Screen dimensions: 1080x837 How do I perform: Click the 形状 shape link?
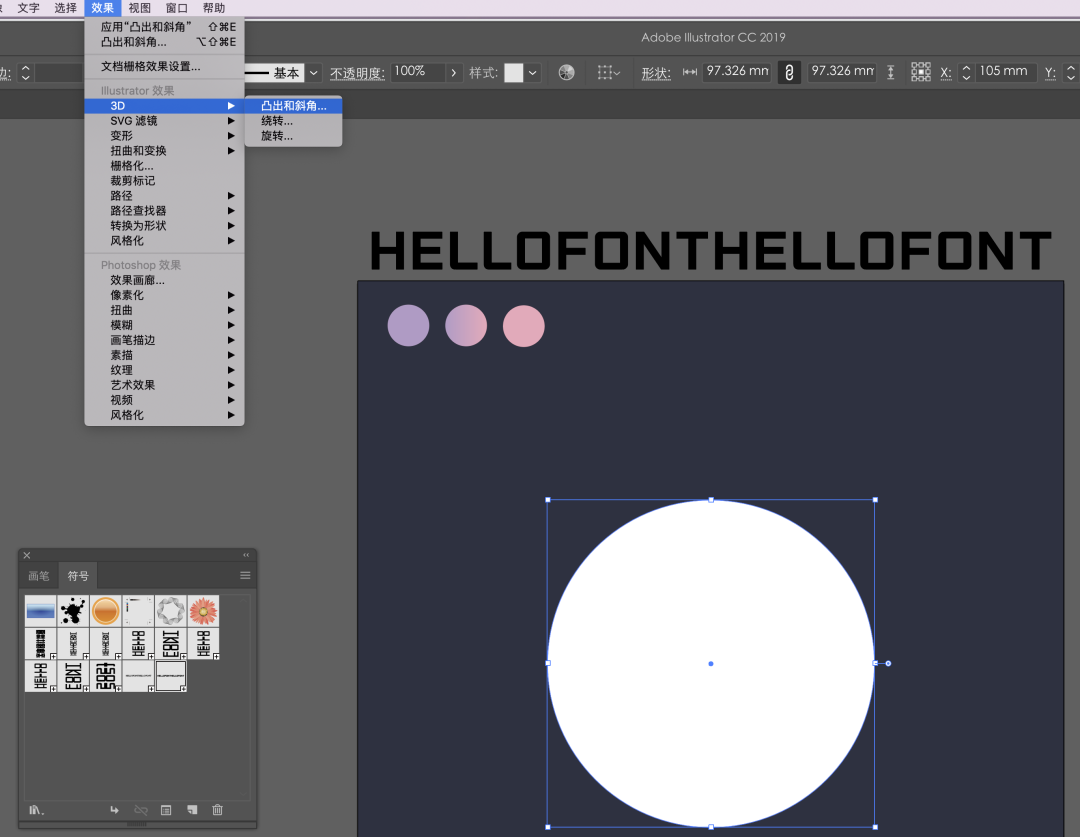(x=656, y=73)
